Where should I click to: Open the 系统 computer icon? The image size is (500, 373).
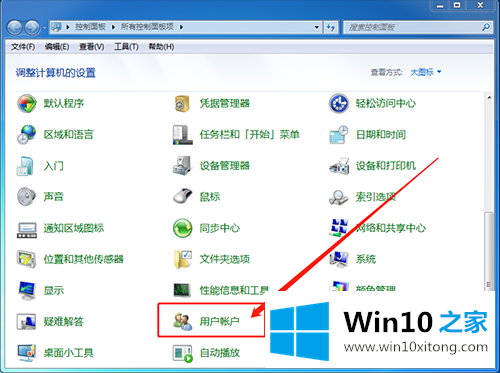pos(339,259)
